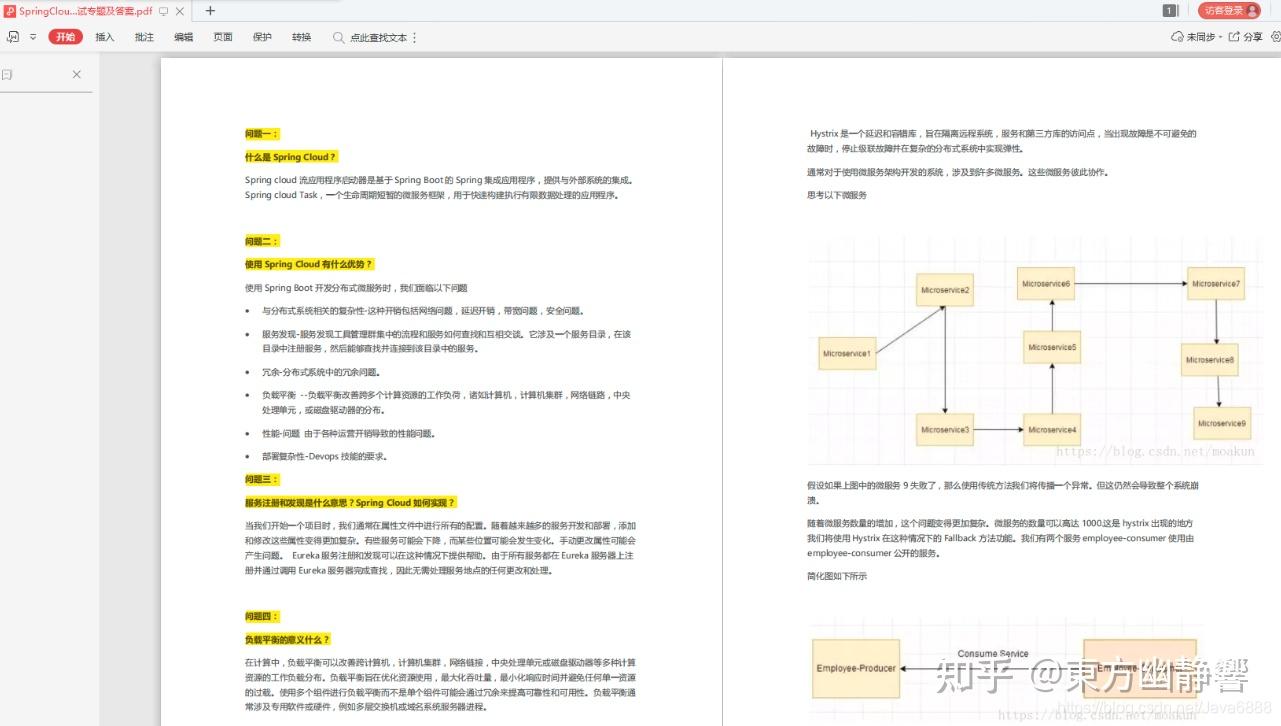
Task: Click the Consume Service label
Action: point(992,654)
